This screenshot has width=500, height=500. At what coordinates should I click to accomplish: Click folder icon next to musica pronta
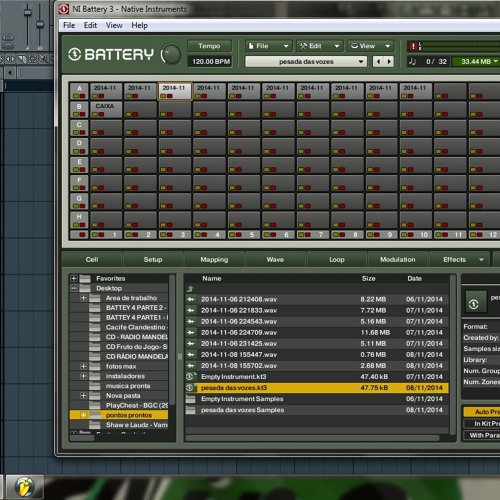[x=95, y=386]
